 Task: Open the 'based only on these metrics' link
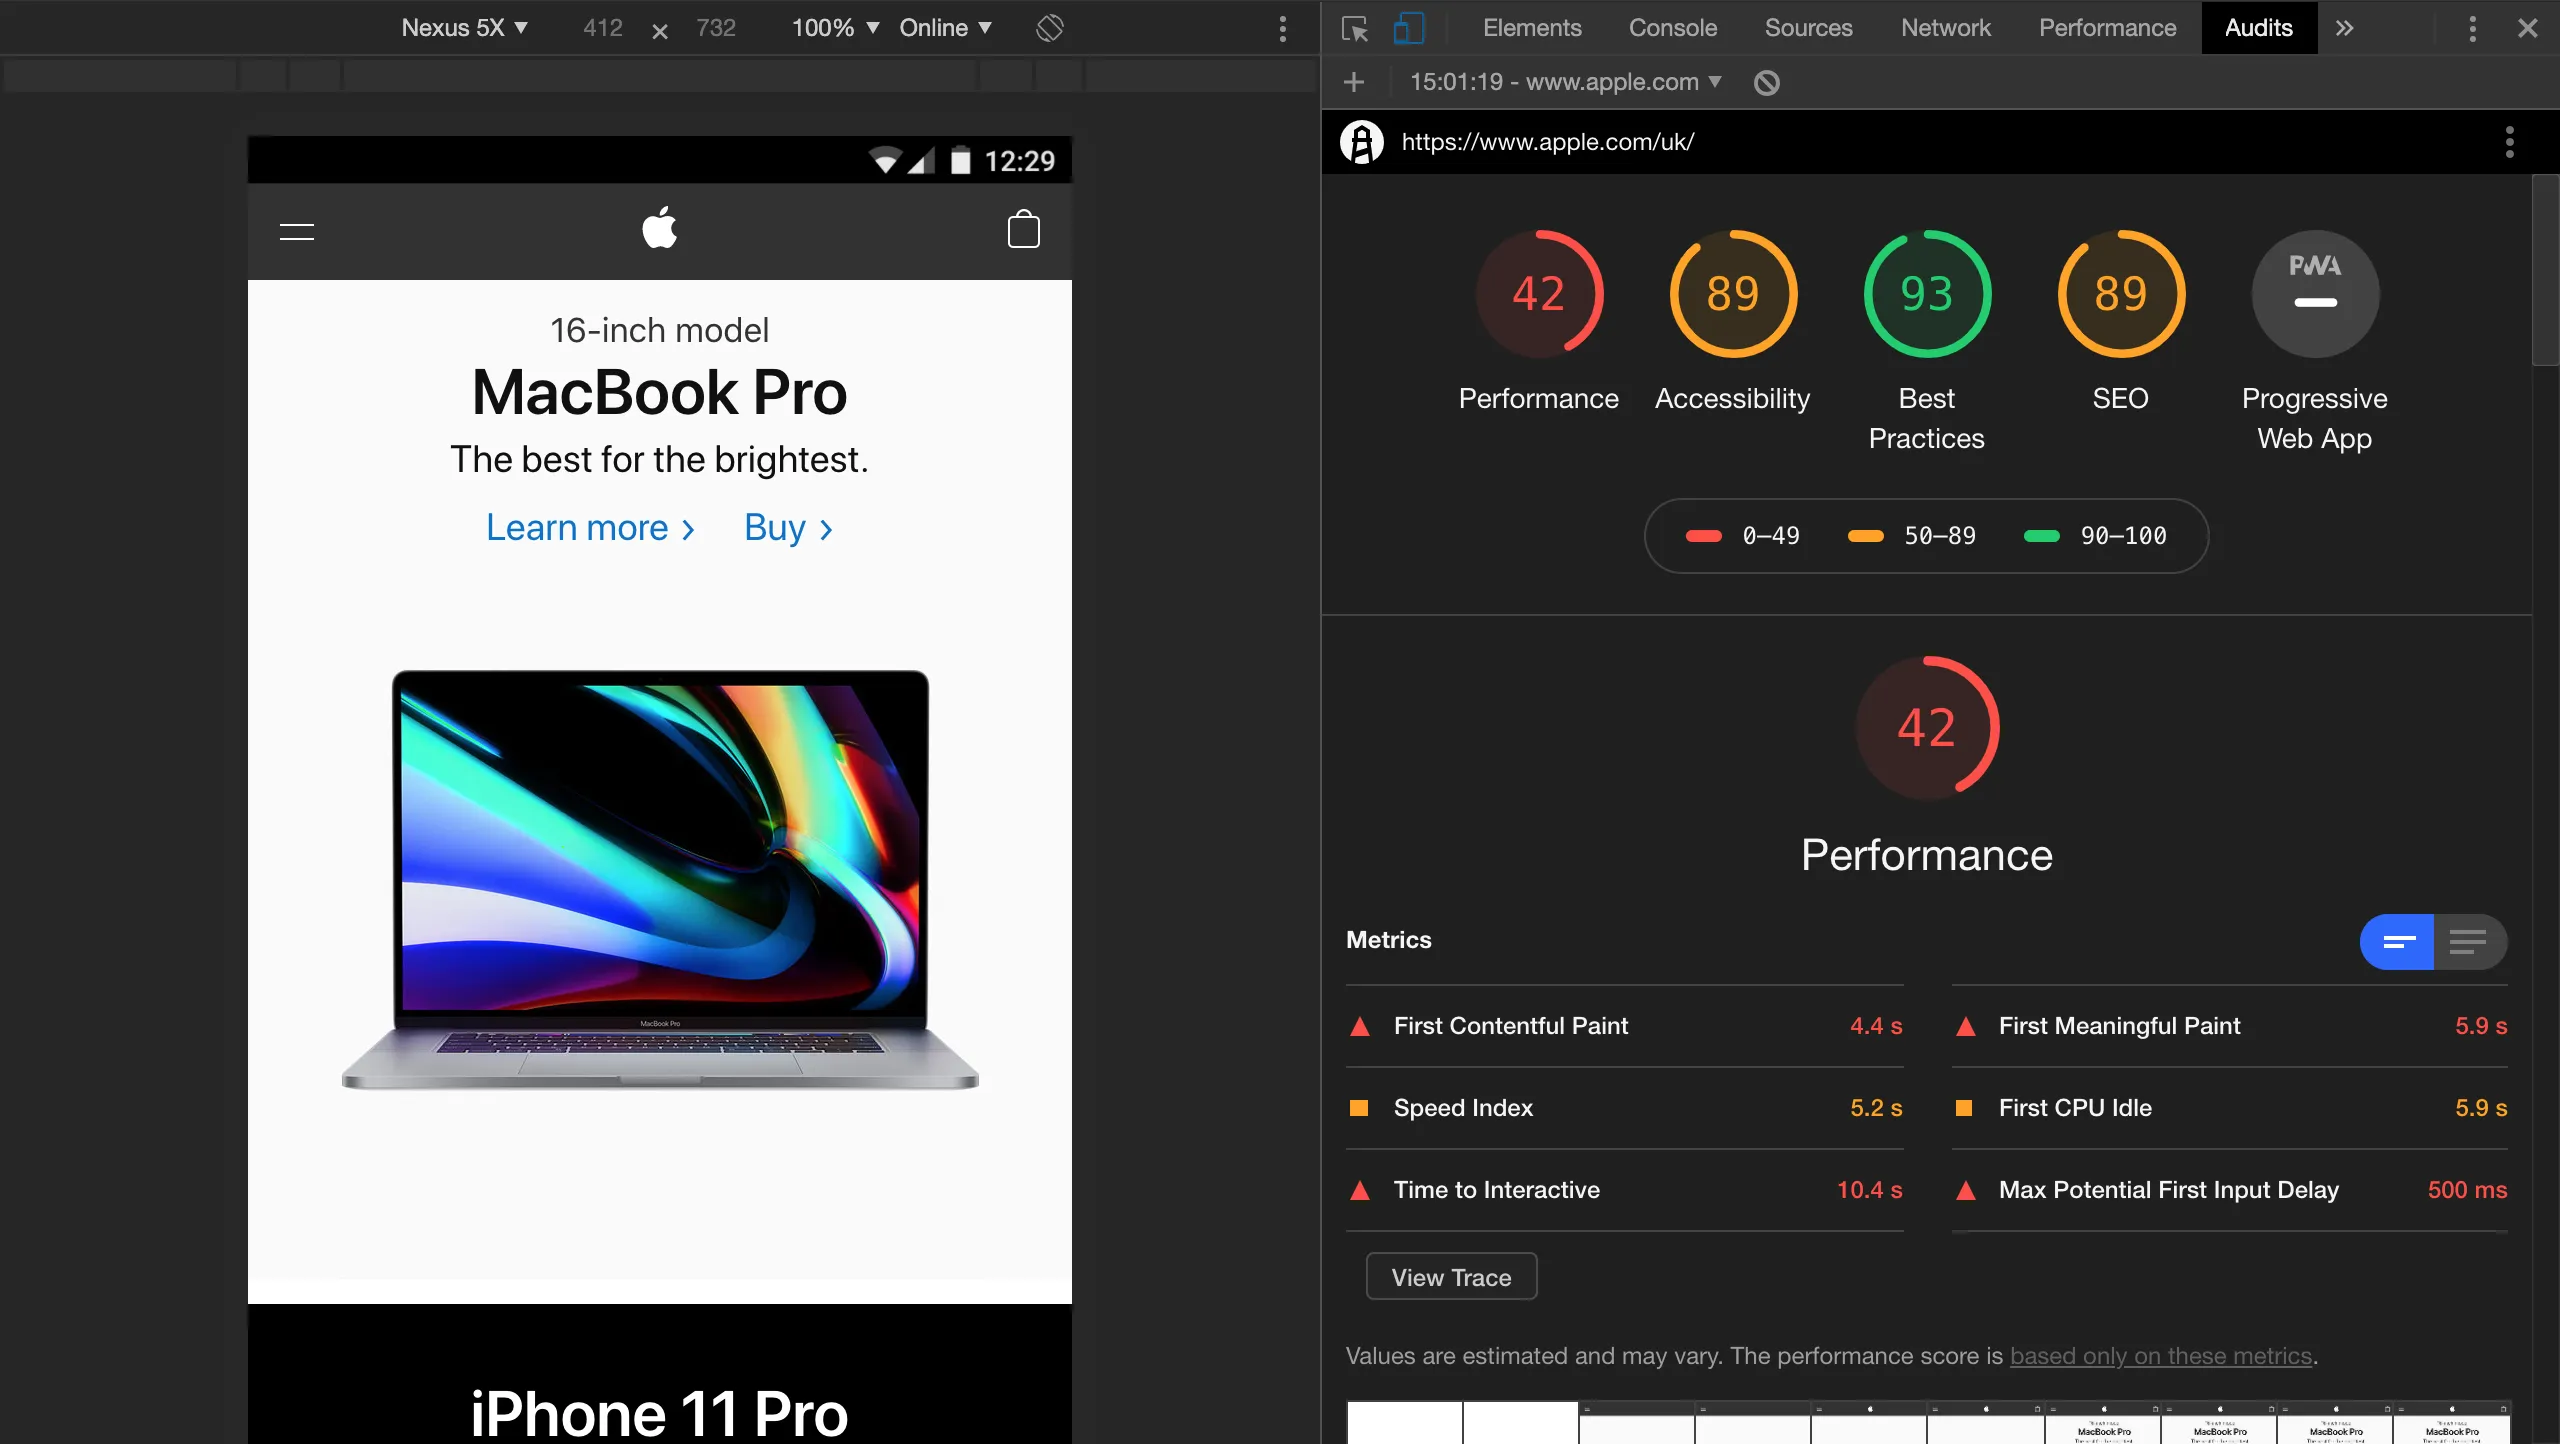click(x=2161, y=1356)
